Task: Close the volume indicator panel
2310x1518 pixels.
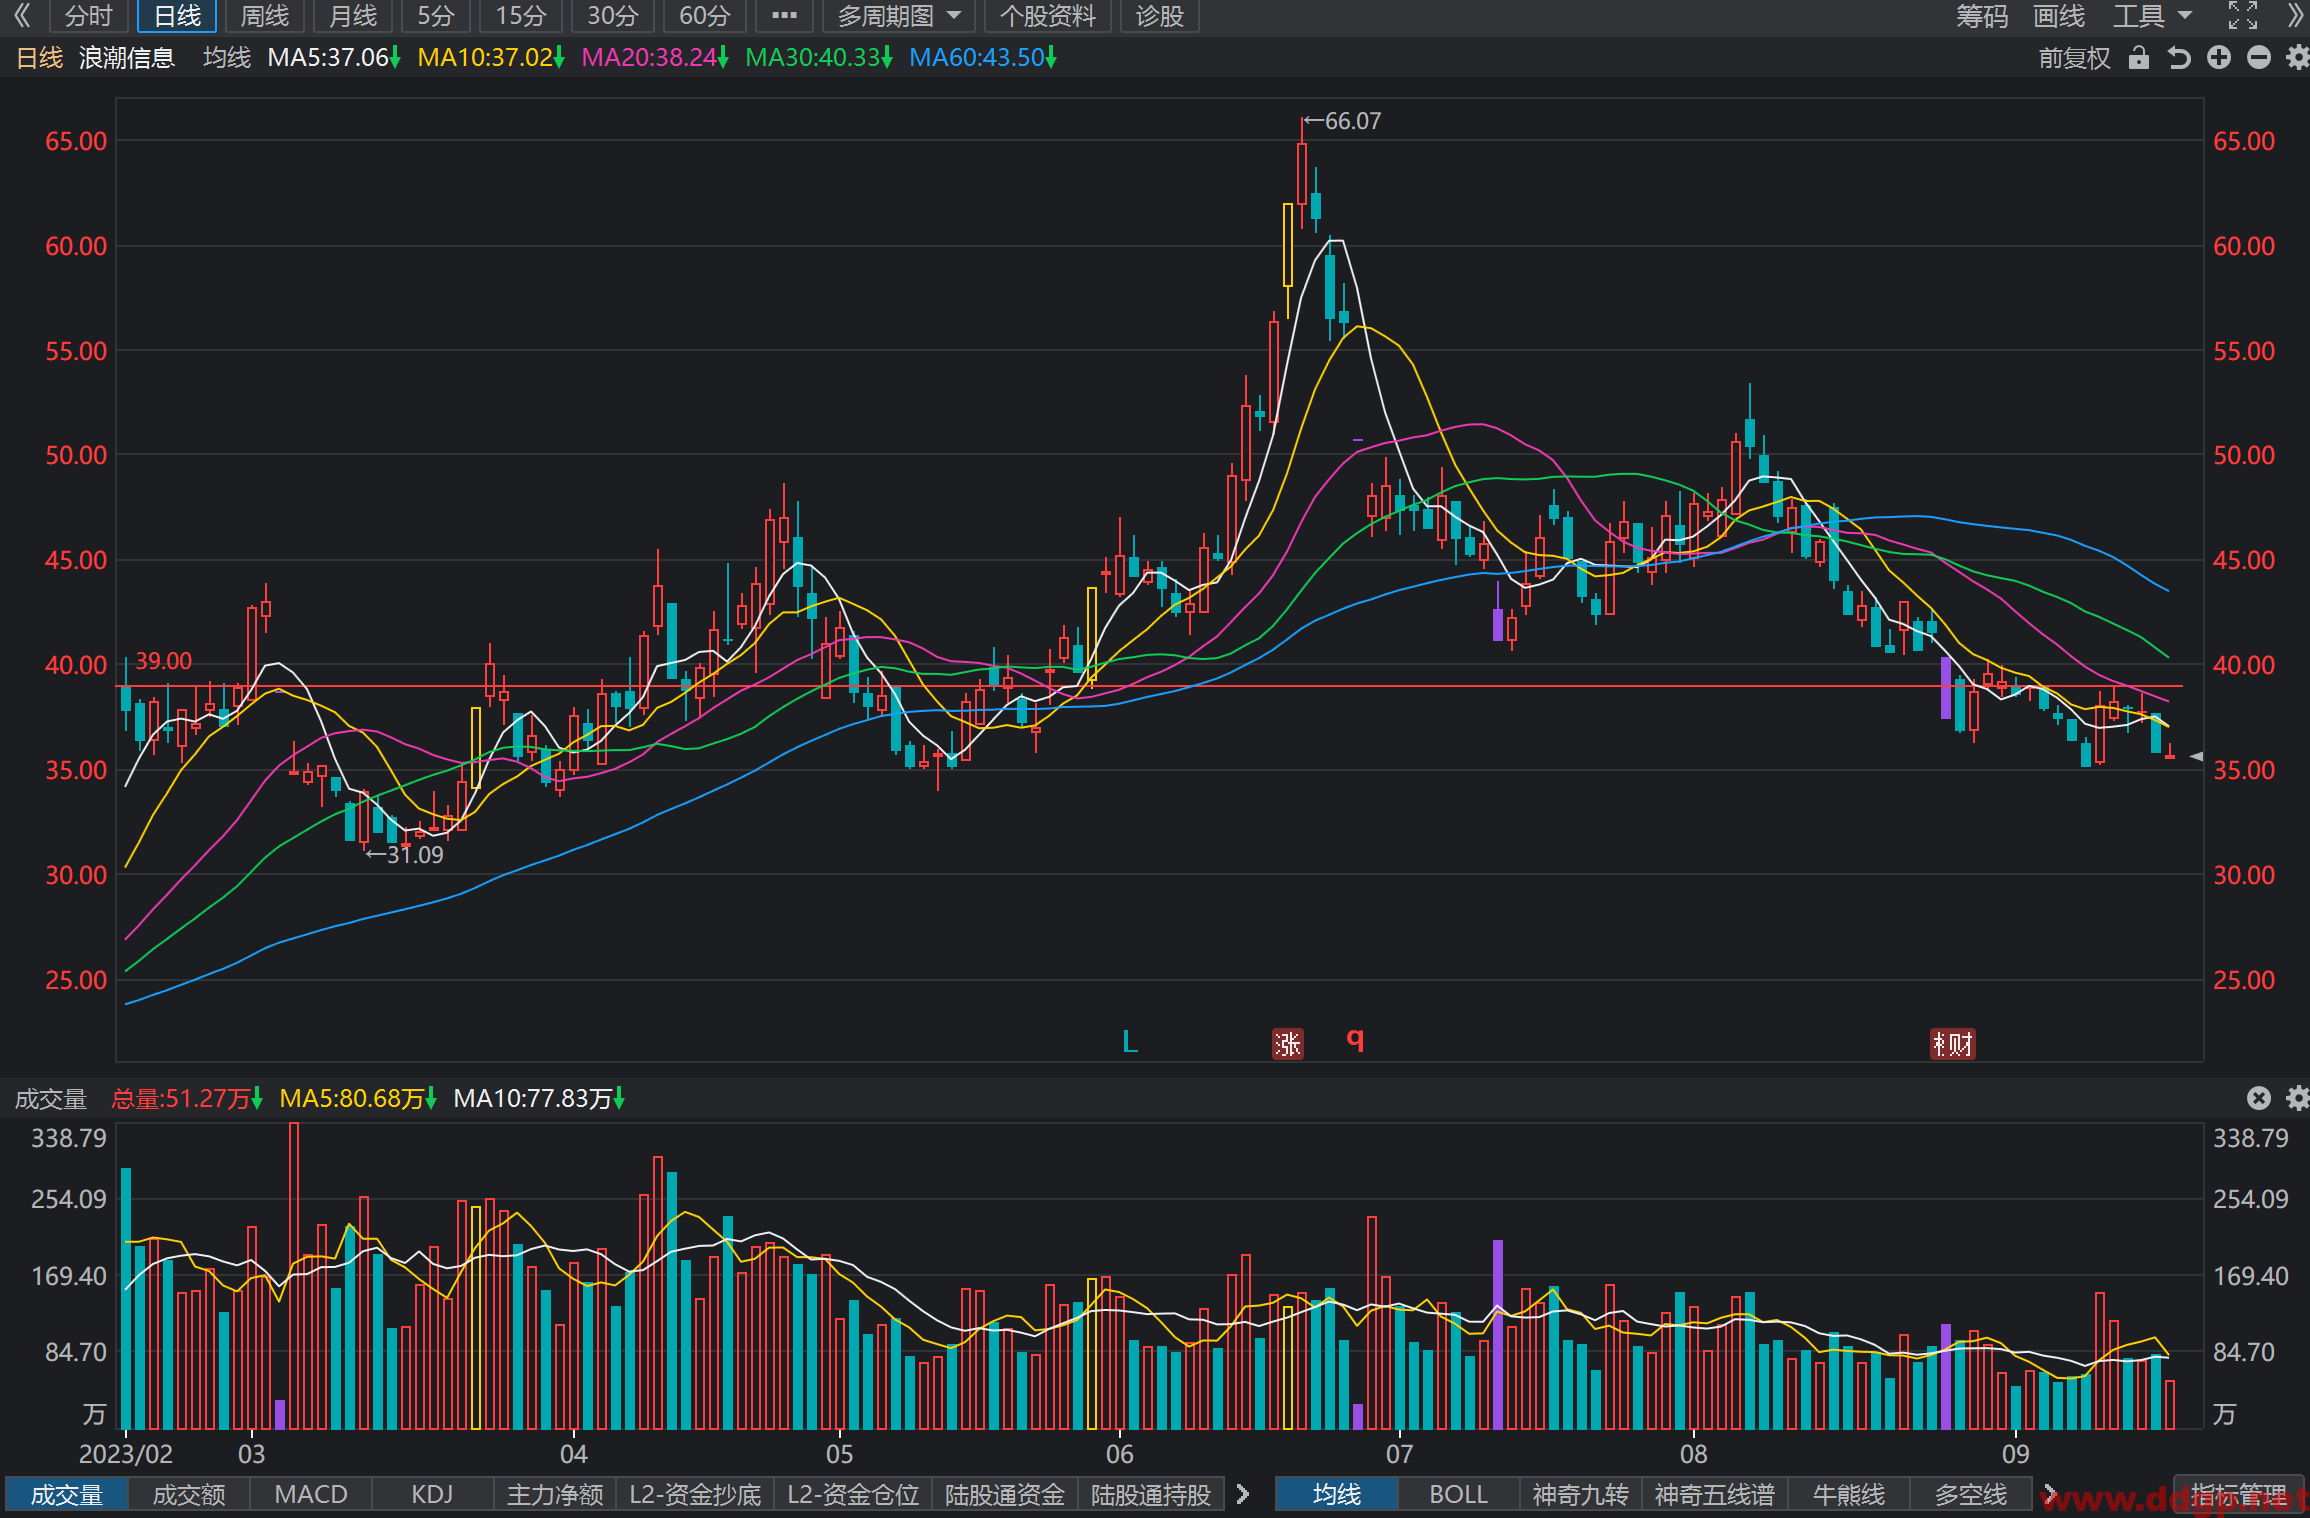Action: 2259,1098
